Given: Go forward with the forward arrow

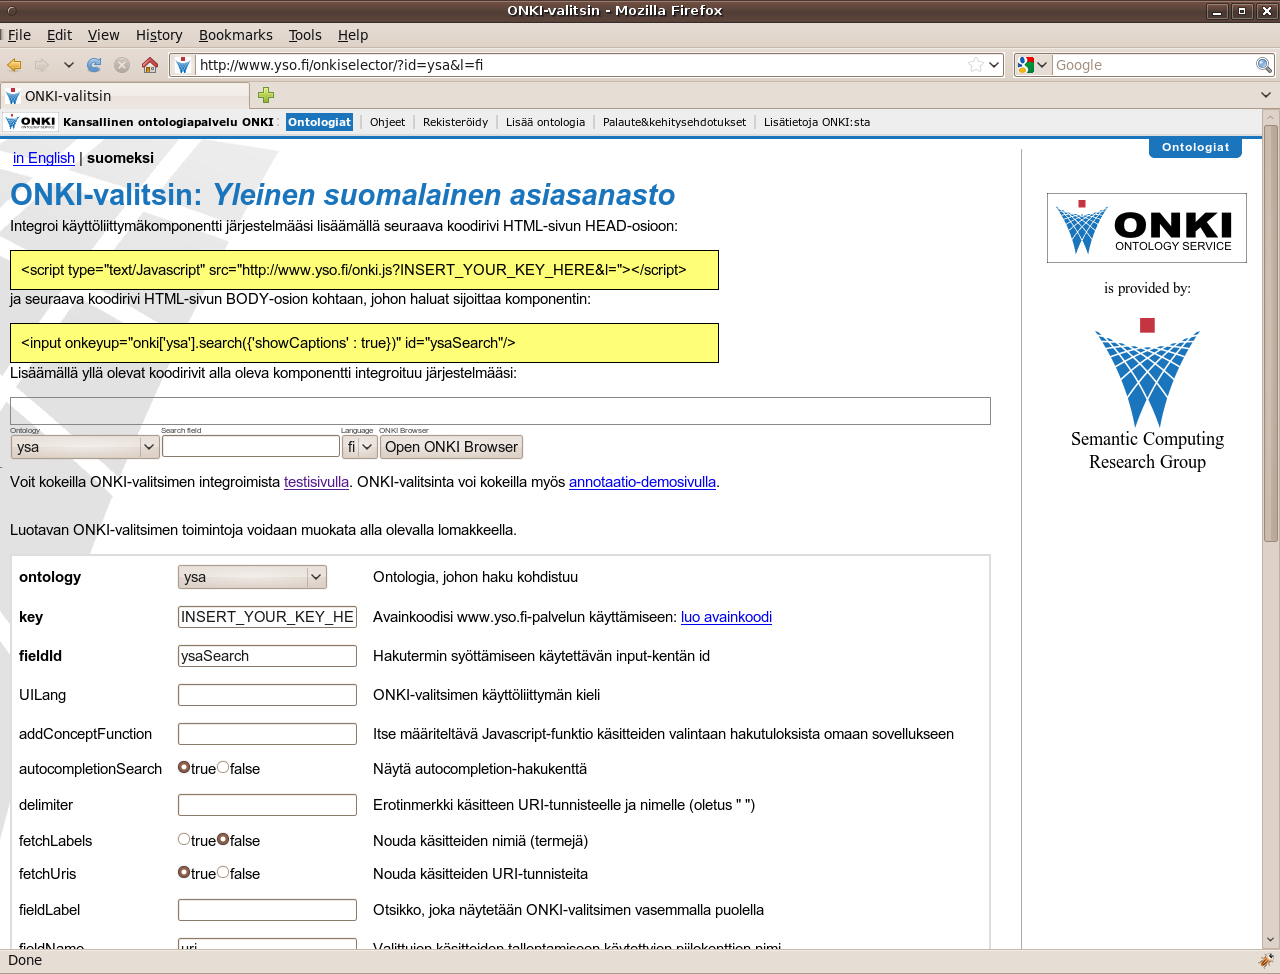Looking at the screenshot, I should pos(41,65).
